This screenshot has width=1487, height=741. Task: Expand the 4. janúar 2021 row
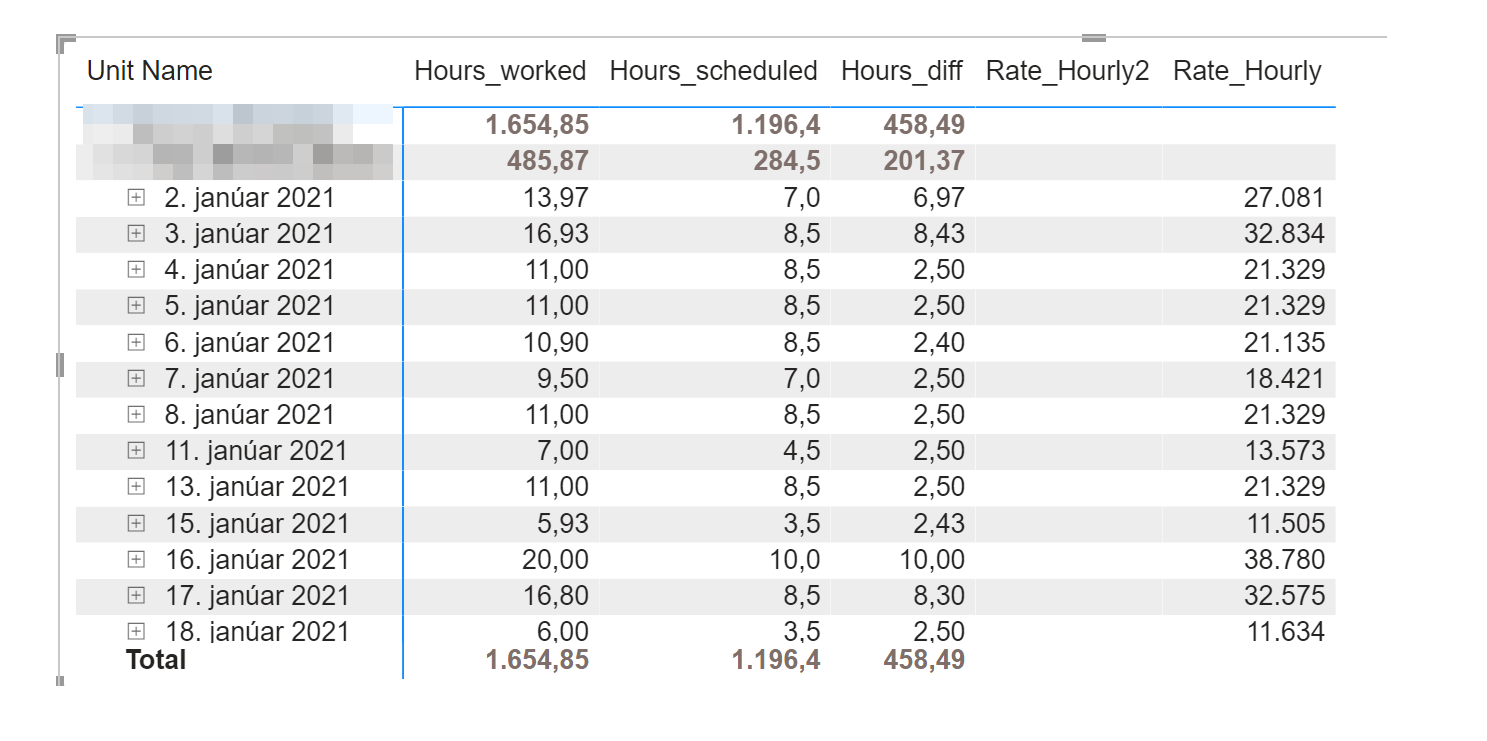click(x=136, y=270)
